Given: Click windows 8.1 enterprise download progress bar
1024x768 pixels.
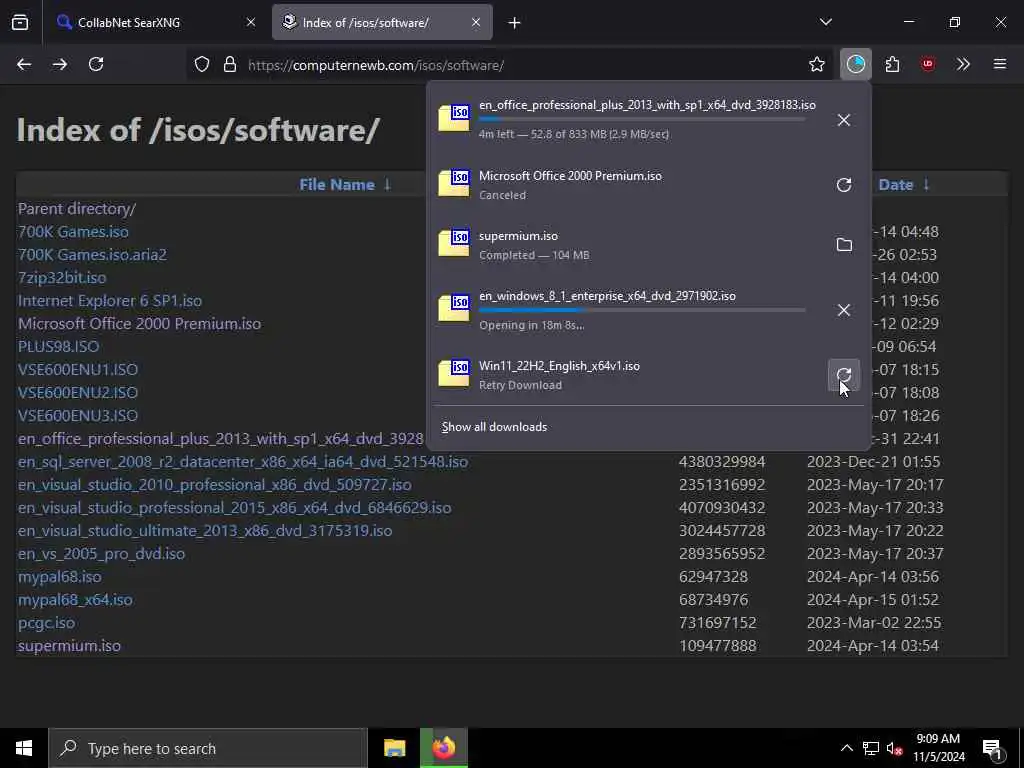Looking at the screenshot, I should pos(642,310).
